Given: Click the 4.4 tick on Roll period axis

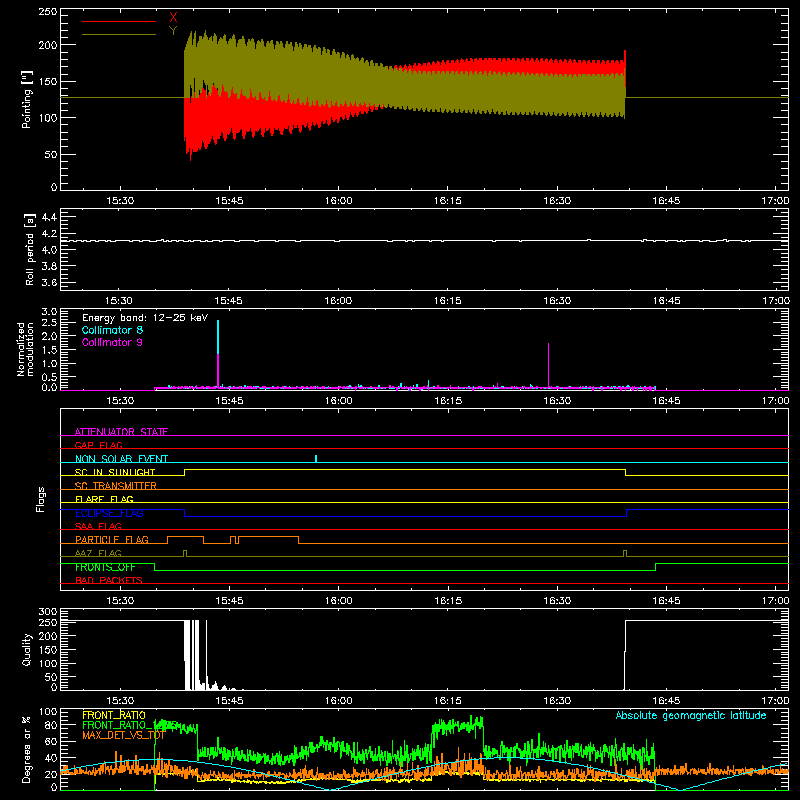Looking at the screenshot, I should click(49, 217).
